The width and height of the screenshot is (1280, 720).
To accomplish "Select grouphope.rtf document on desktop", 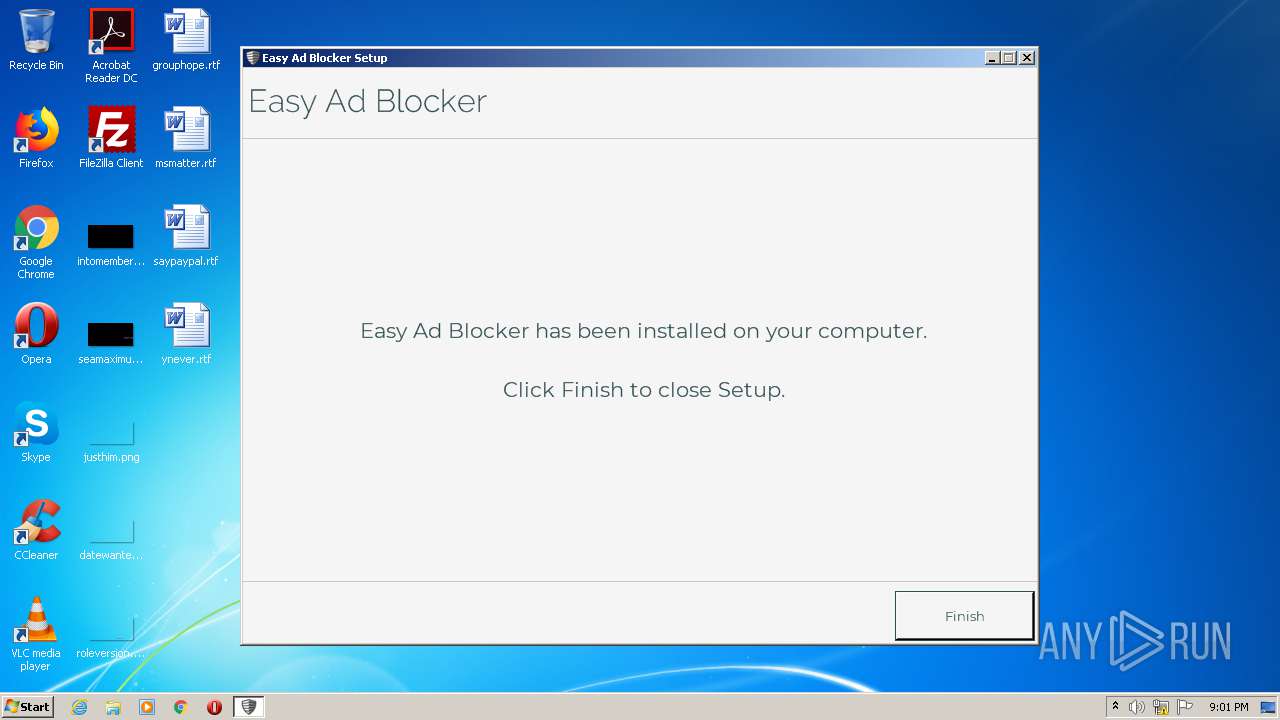I will [x=186, y=40].
